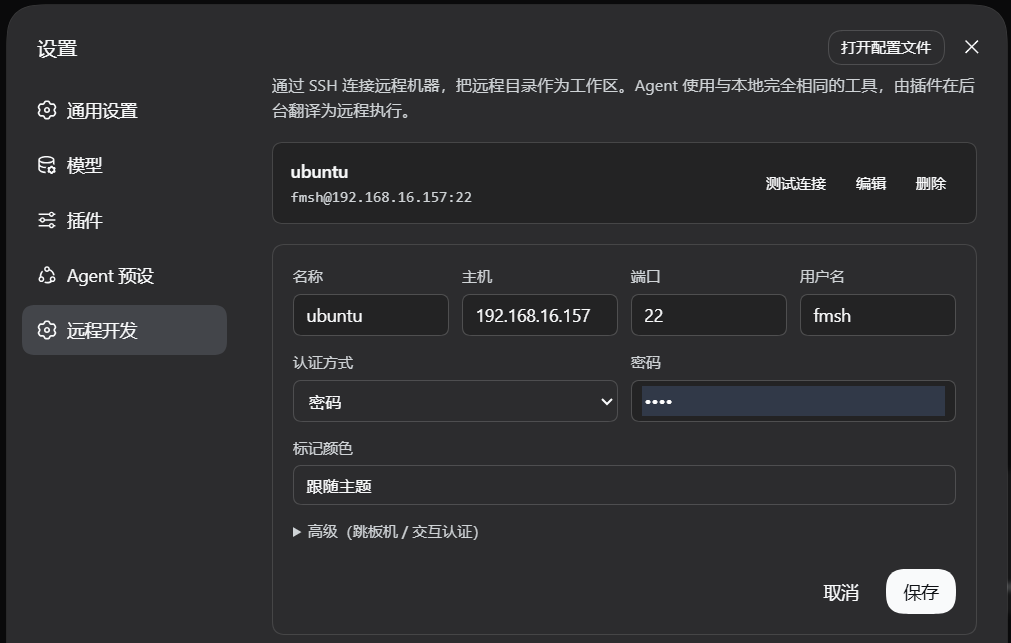Click the gear icon beside 通用设置

point(46,110)
